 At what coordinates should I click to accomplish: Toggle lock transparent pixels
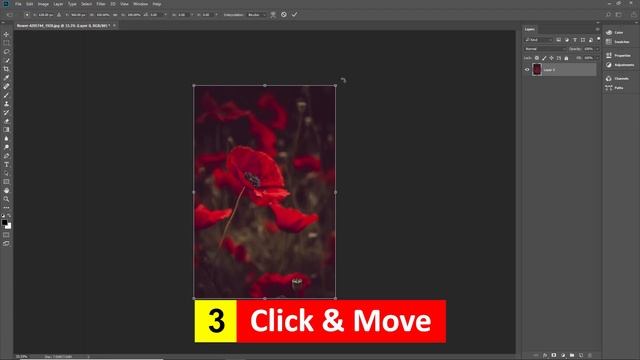click(x=537, y=58)
